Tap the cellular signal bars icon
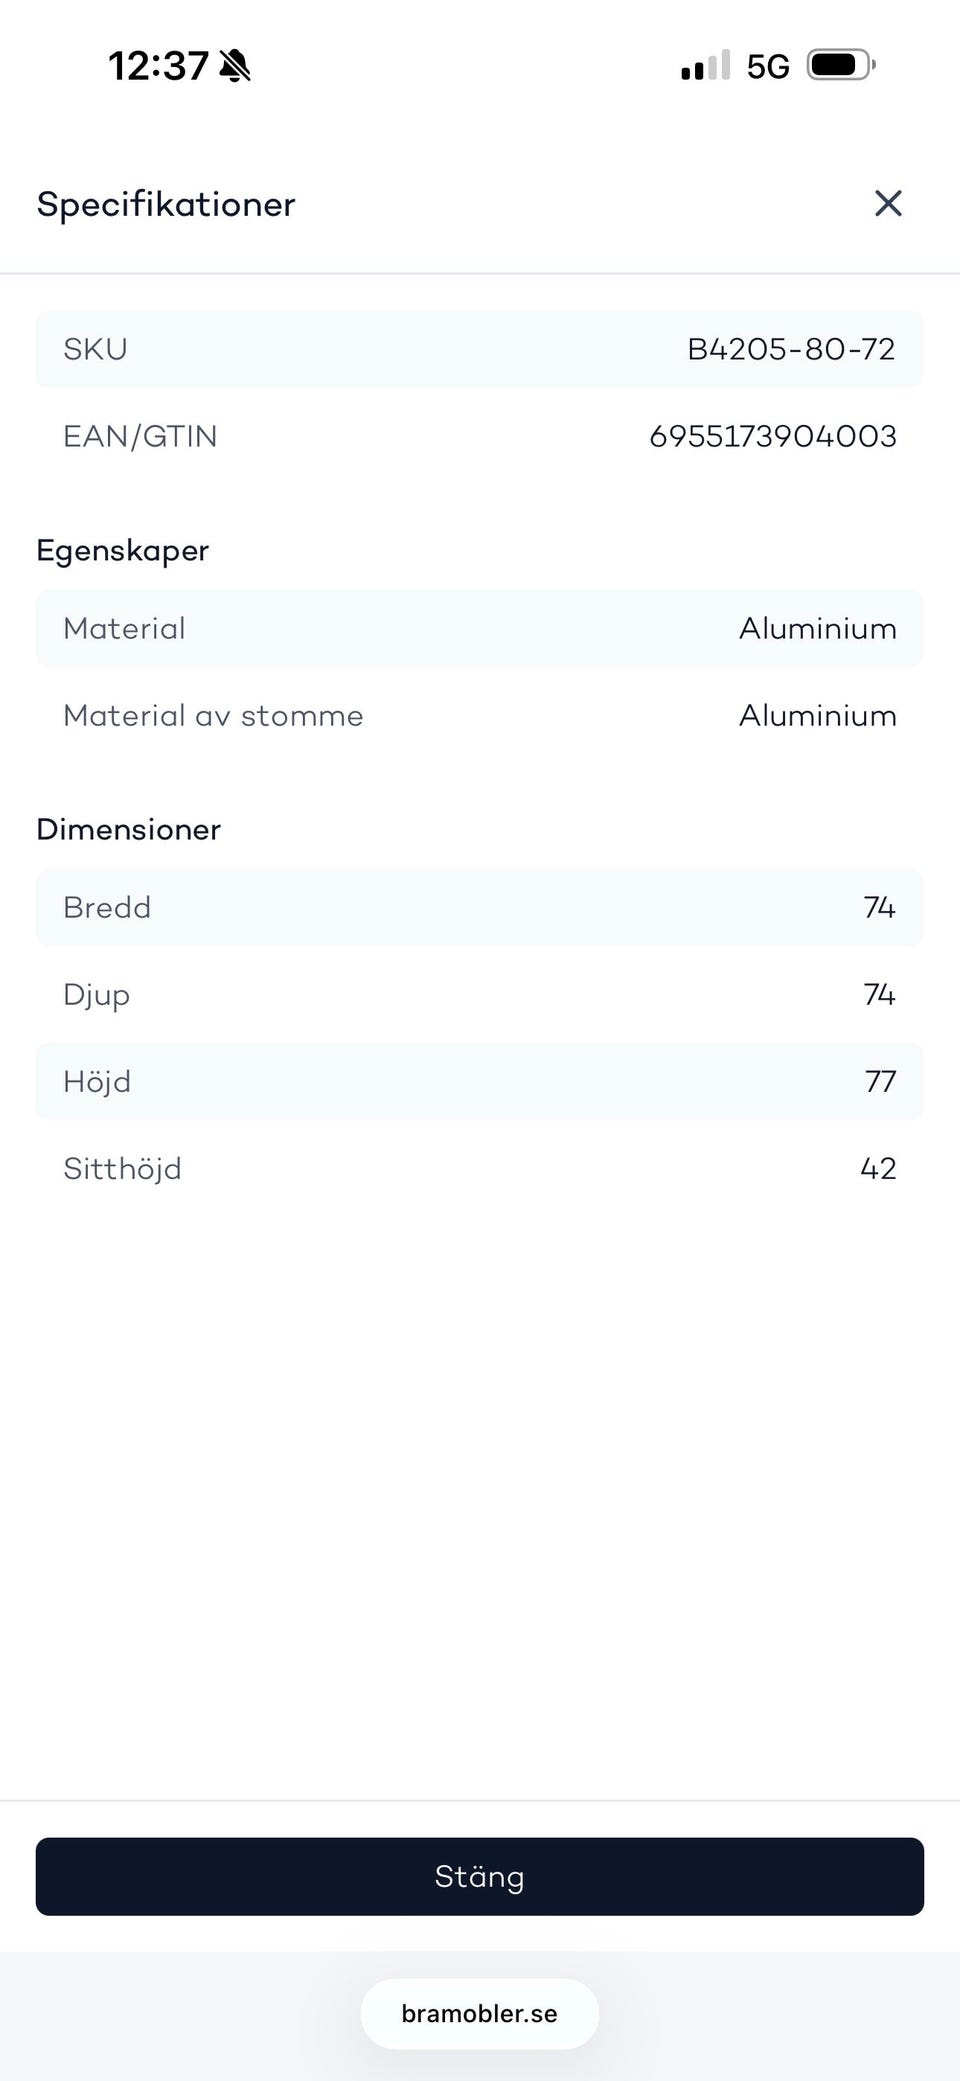This screenshot has height=2081, width=960. (705, 67)
